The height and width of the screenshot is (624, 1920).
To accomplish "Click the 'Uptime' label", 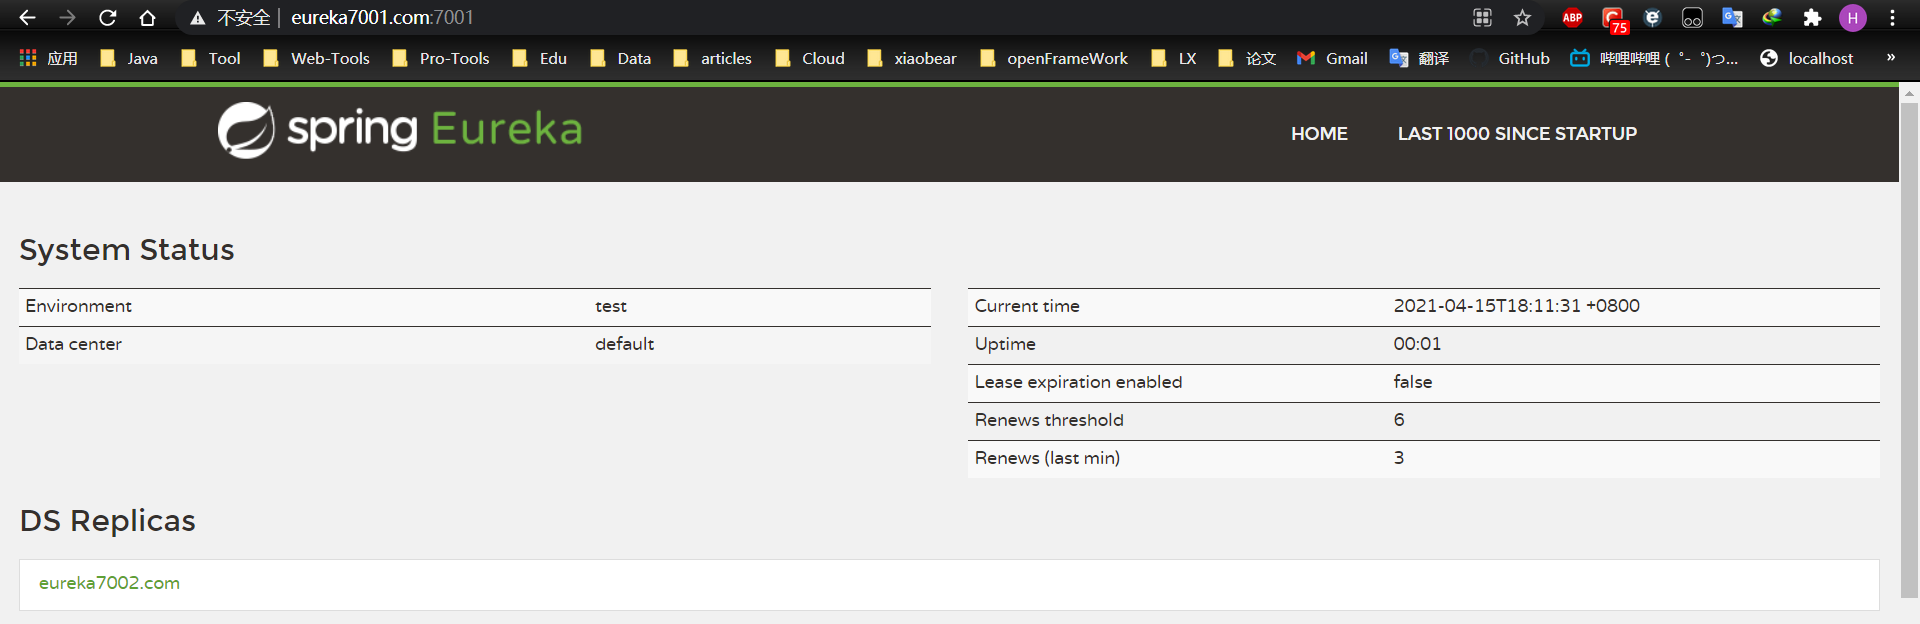I will pos(1005,344).
